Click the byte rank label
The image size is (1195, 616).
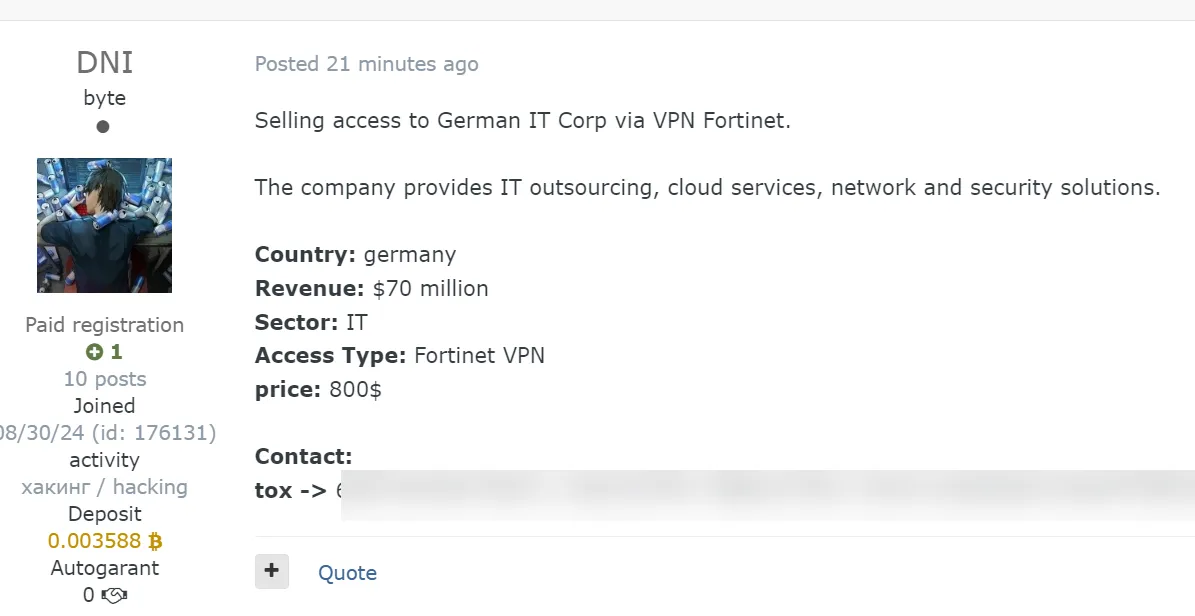(104, 98)
